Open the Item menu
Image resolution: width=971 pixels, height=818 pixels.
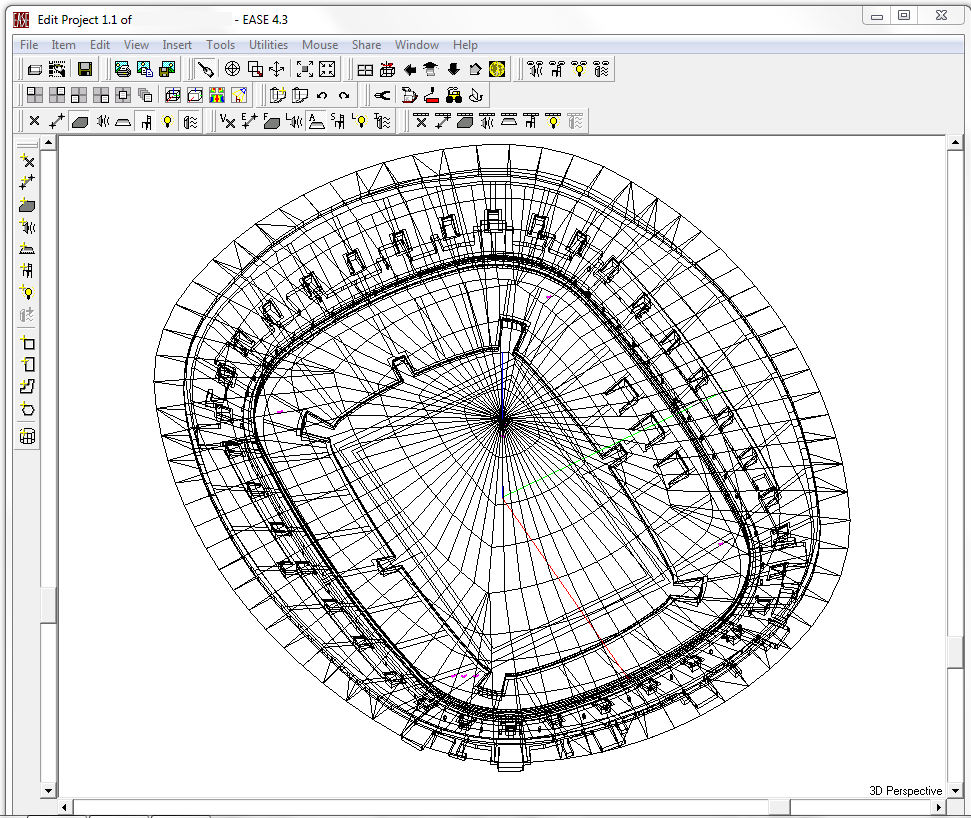pyautogui.click(x=63, y=45)
